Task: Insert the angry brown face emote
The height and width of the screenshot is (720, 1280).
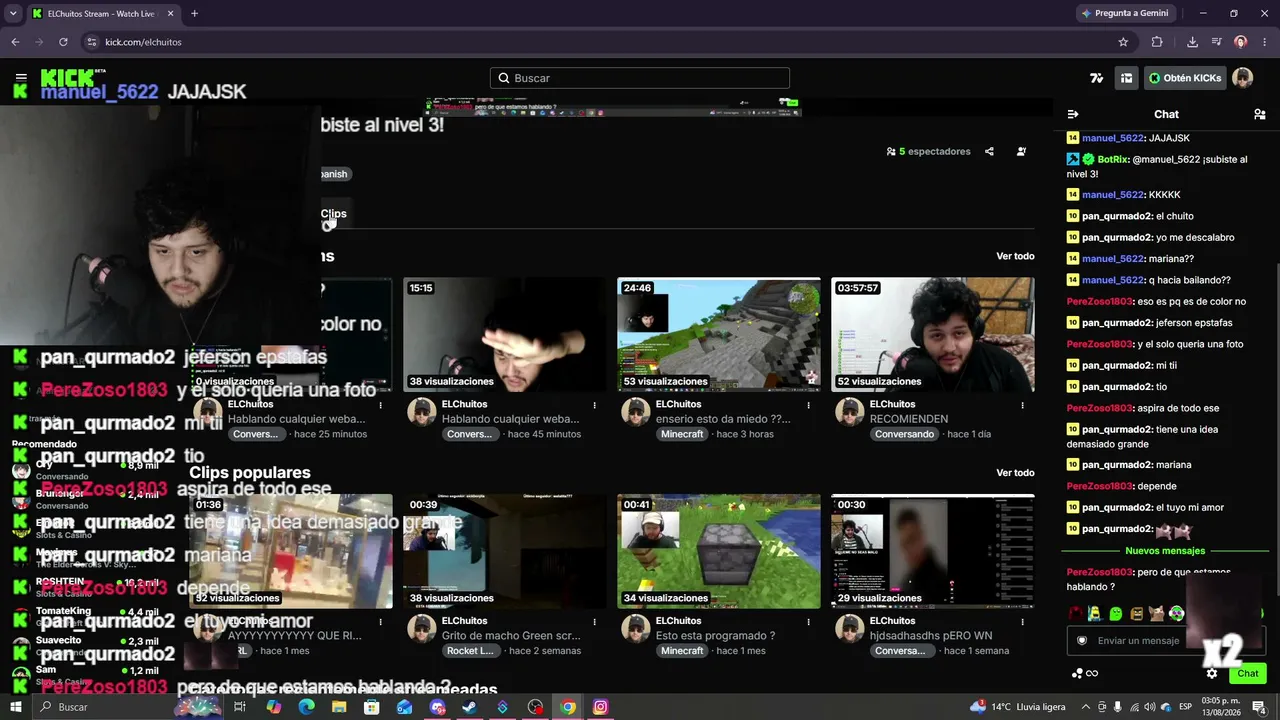Action: [x=1136, y=614]
